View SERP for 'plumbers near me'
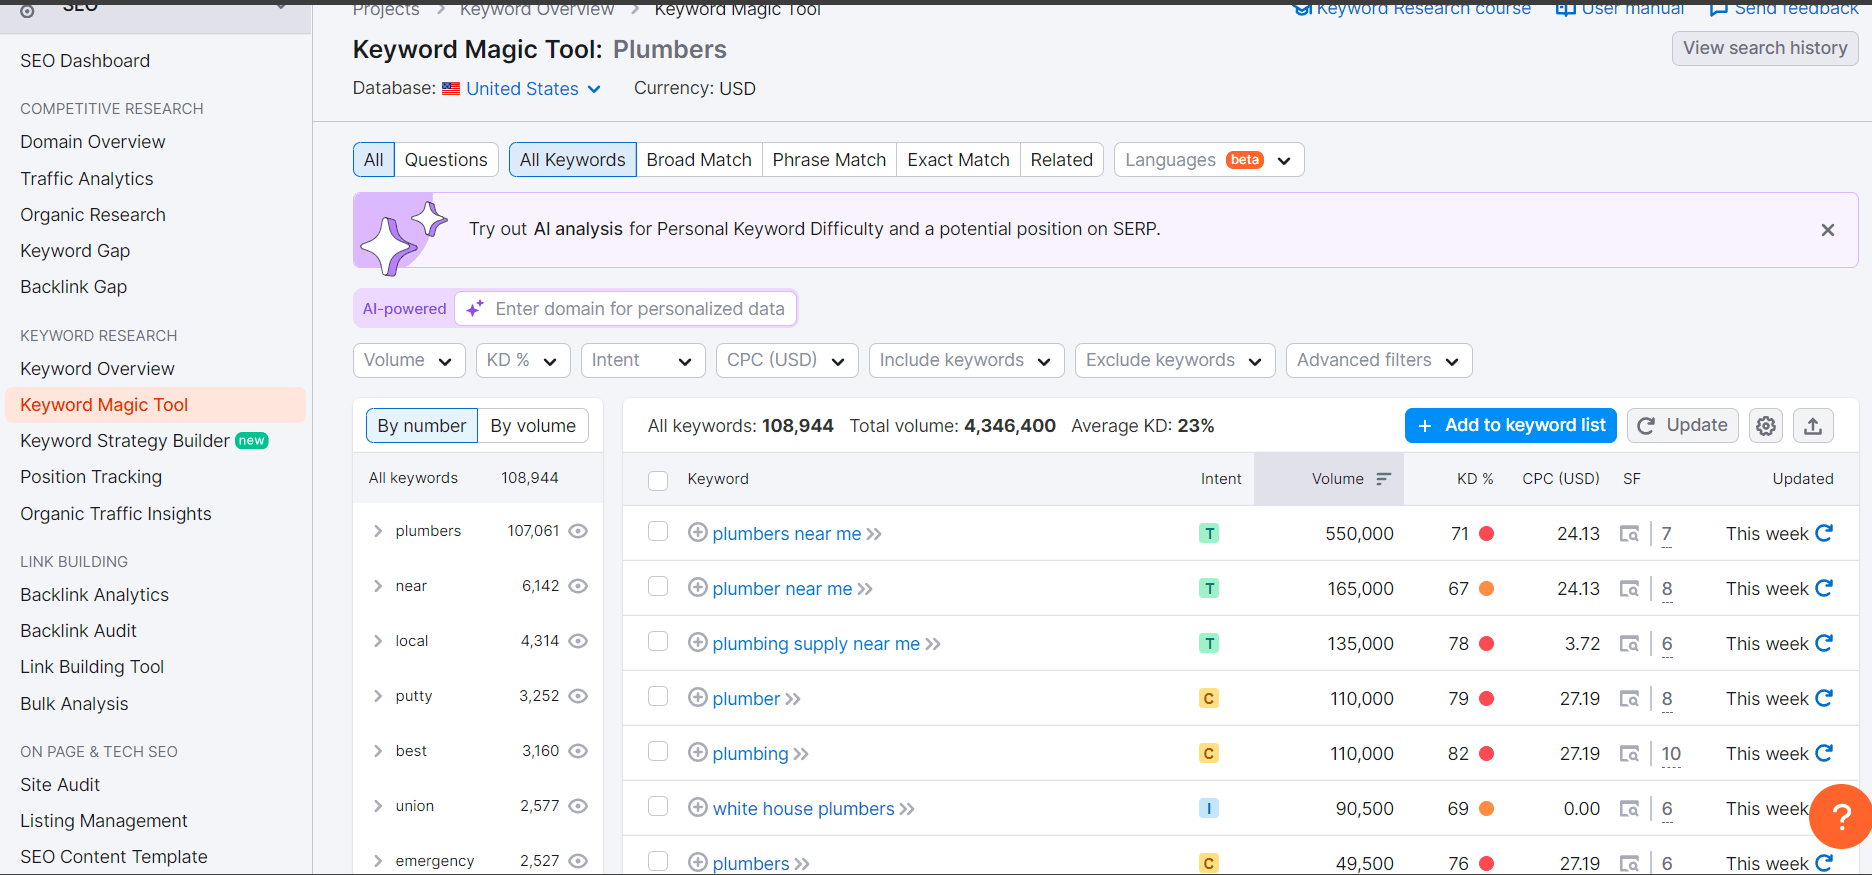Screen dimensions: 1872x875 coord(1630,534)
